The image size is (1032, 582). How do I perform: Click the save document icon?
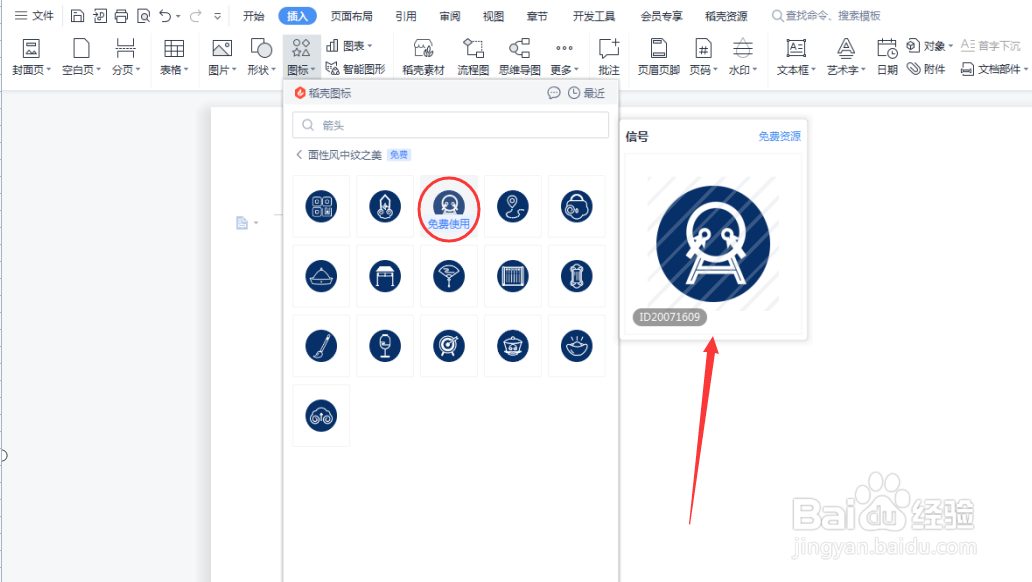pos(77,16)
